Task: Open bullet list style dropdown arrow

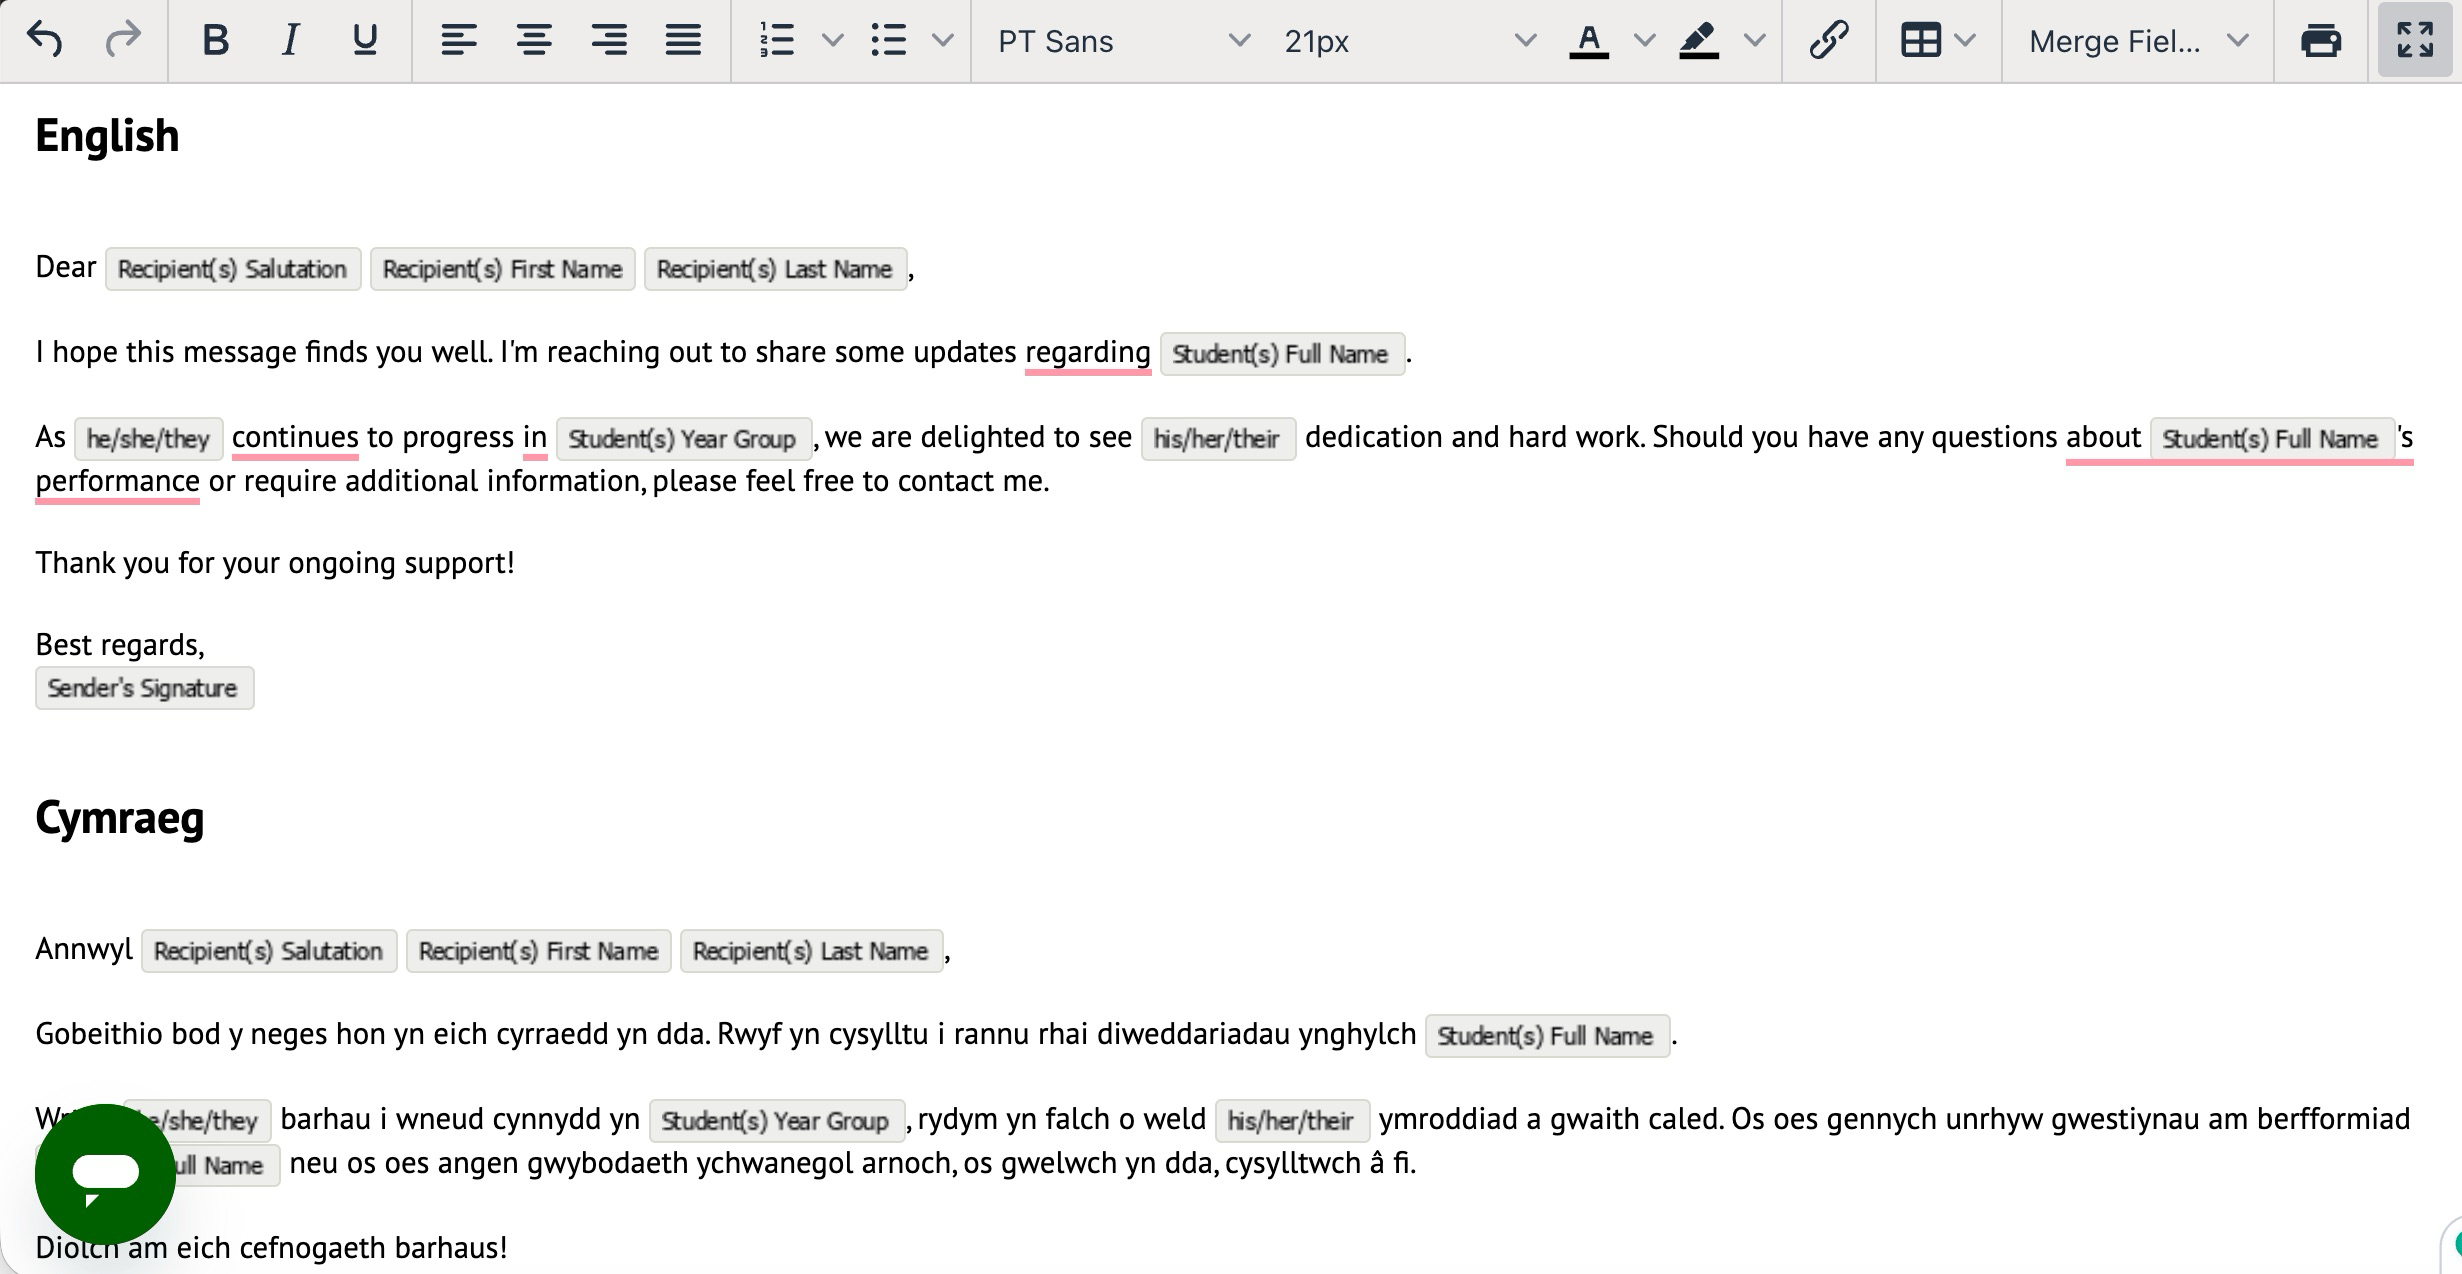Action: pos(942,40)
